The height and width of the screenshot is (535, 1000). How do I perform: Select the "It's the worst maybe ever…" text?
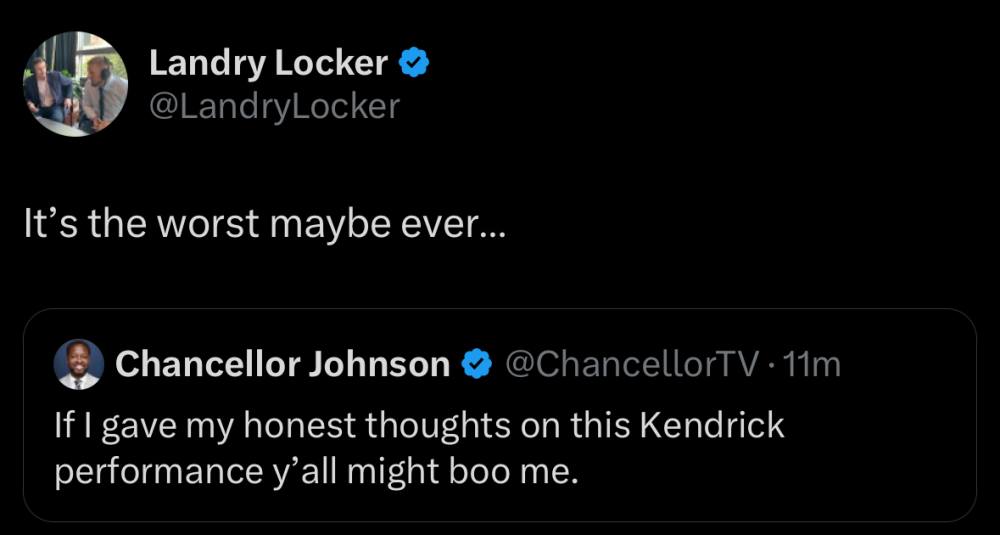(266, 224)
